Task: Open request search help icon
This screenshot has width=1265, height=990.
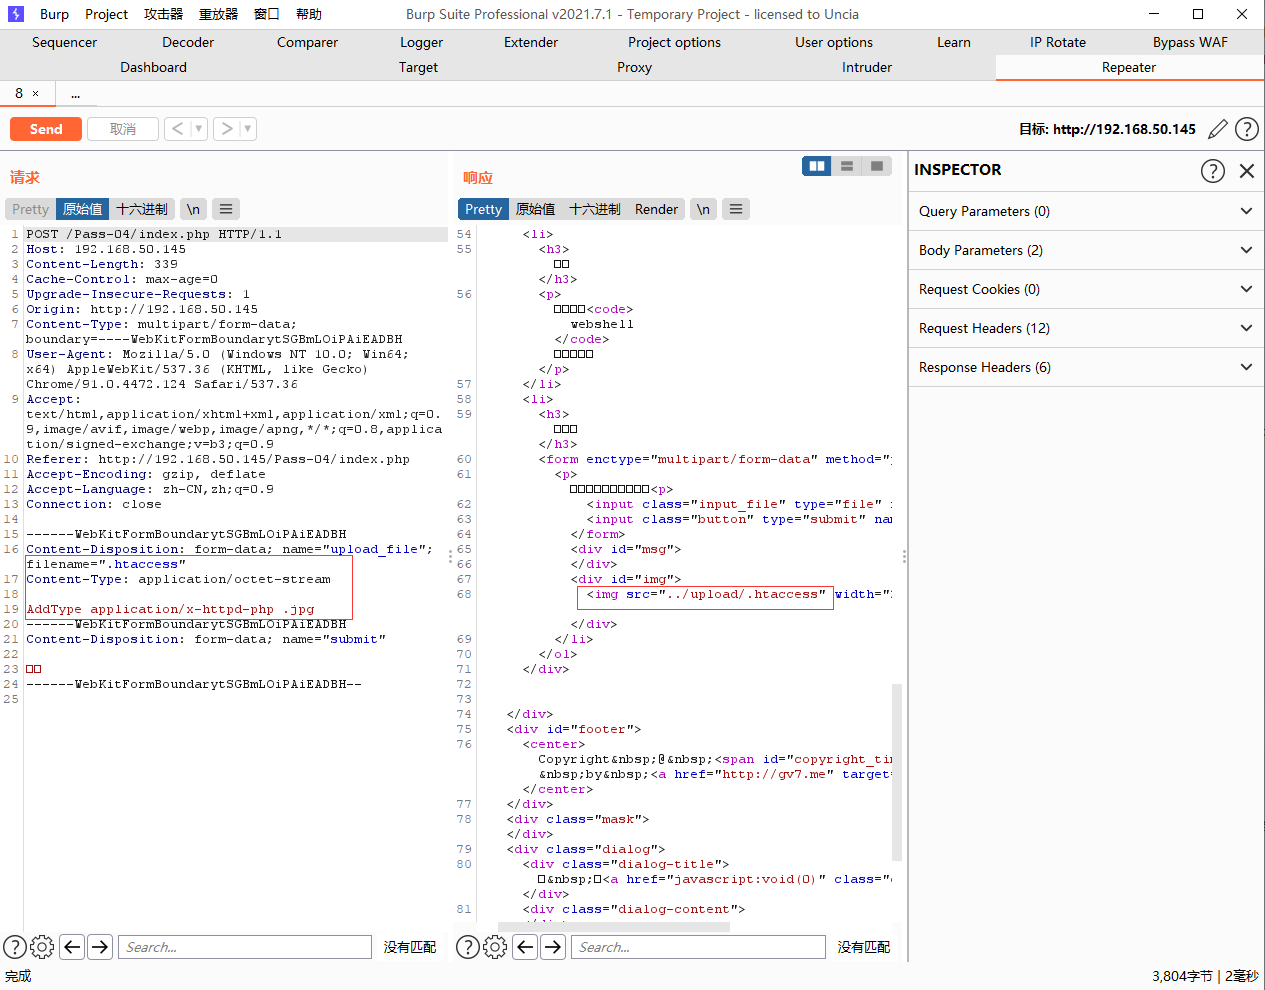Action: click(x=15, y=947)
